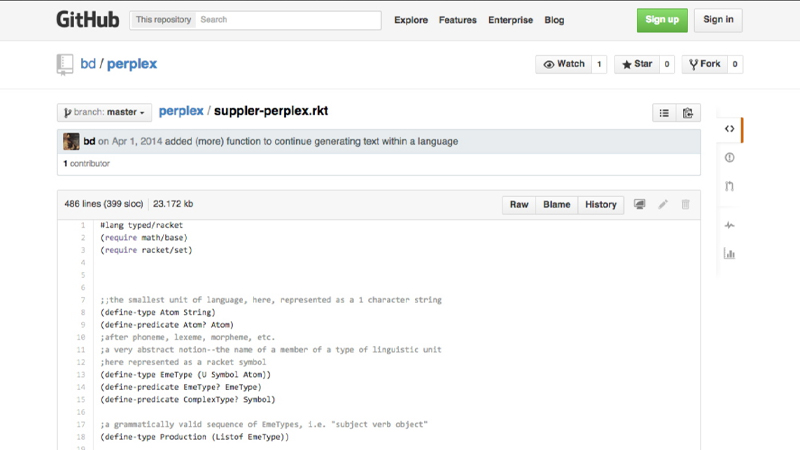The height and width of the screenshot is (450, 800).
Task: Show the file list icon button
Action: coord(664,113)
